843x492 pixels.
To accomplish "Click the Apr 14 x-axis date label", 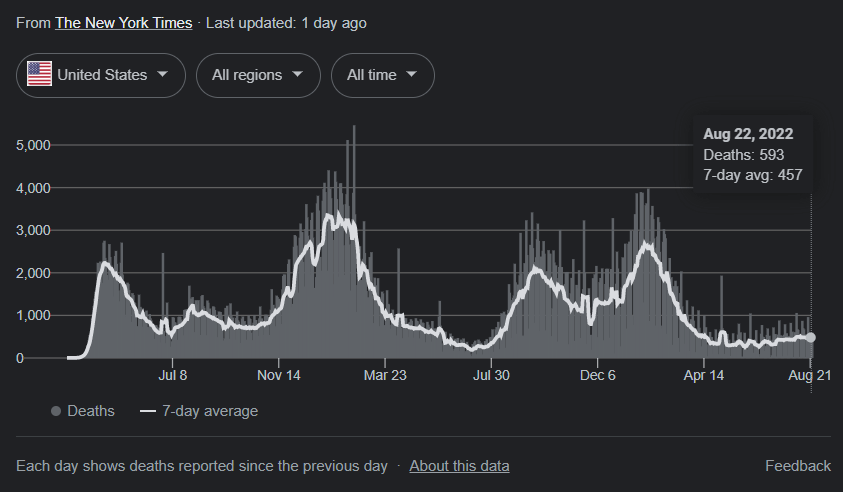I will tap(704, 376).
